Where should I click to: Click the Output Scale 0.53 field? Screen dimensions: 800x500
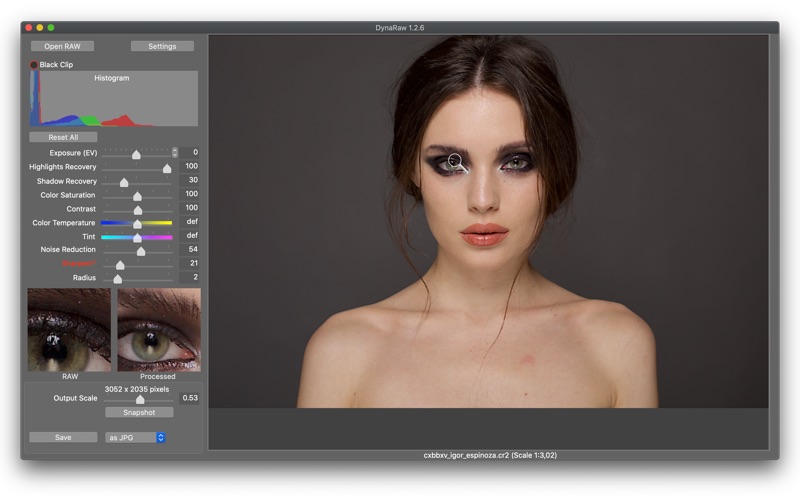tap(190, 398)
